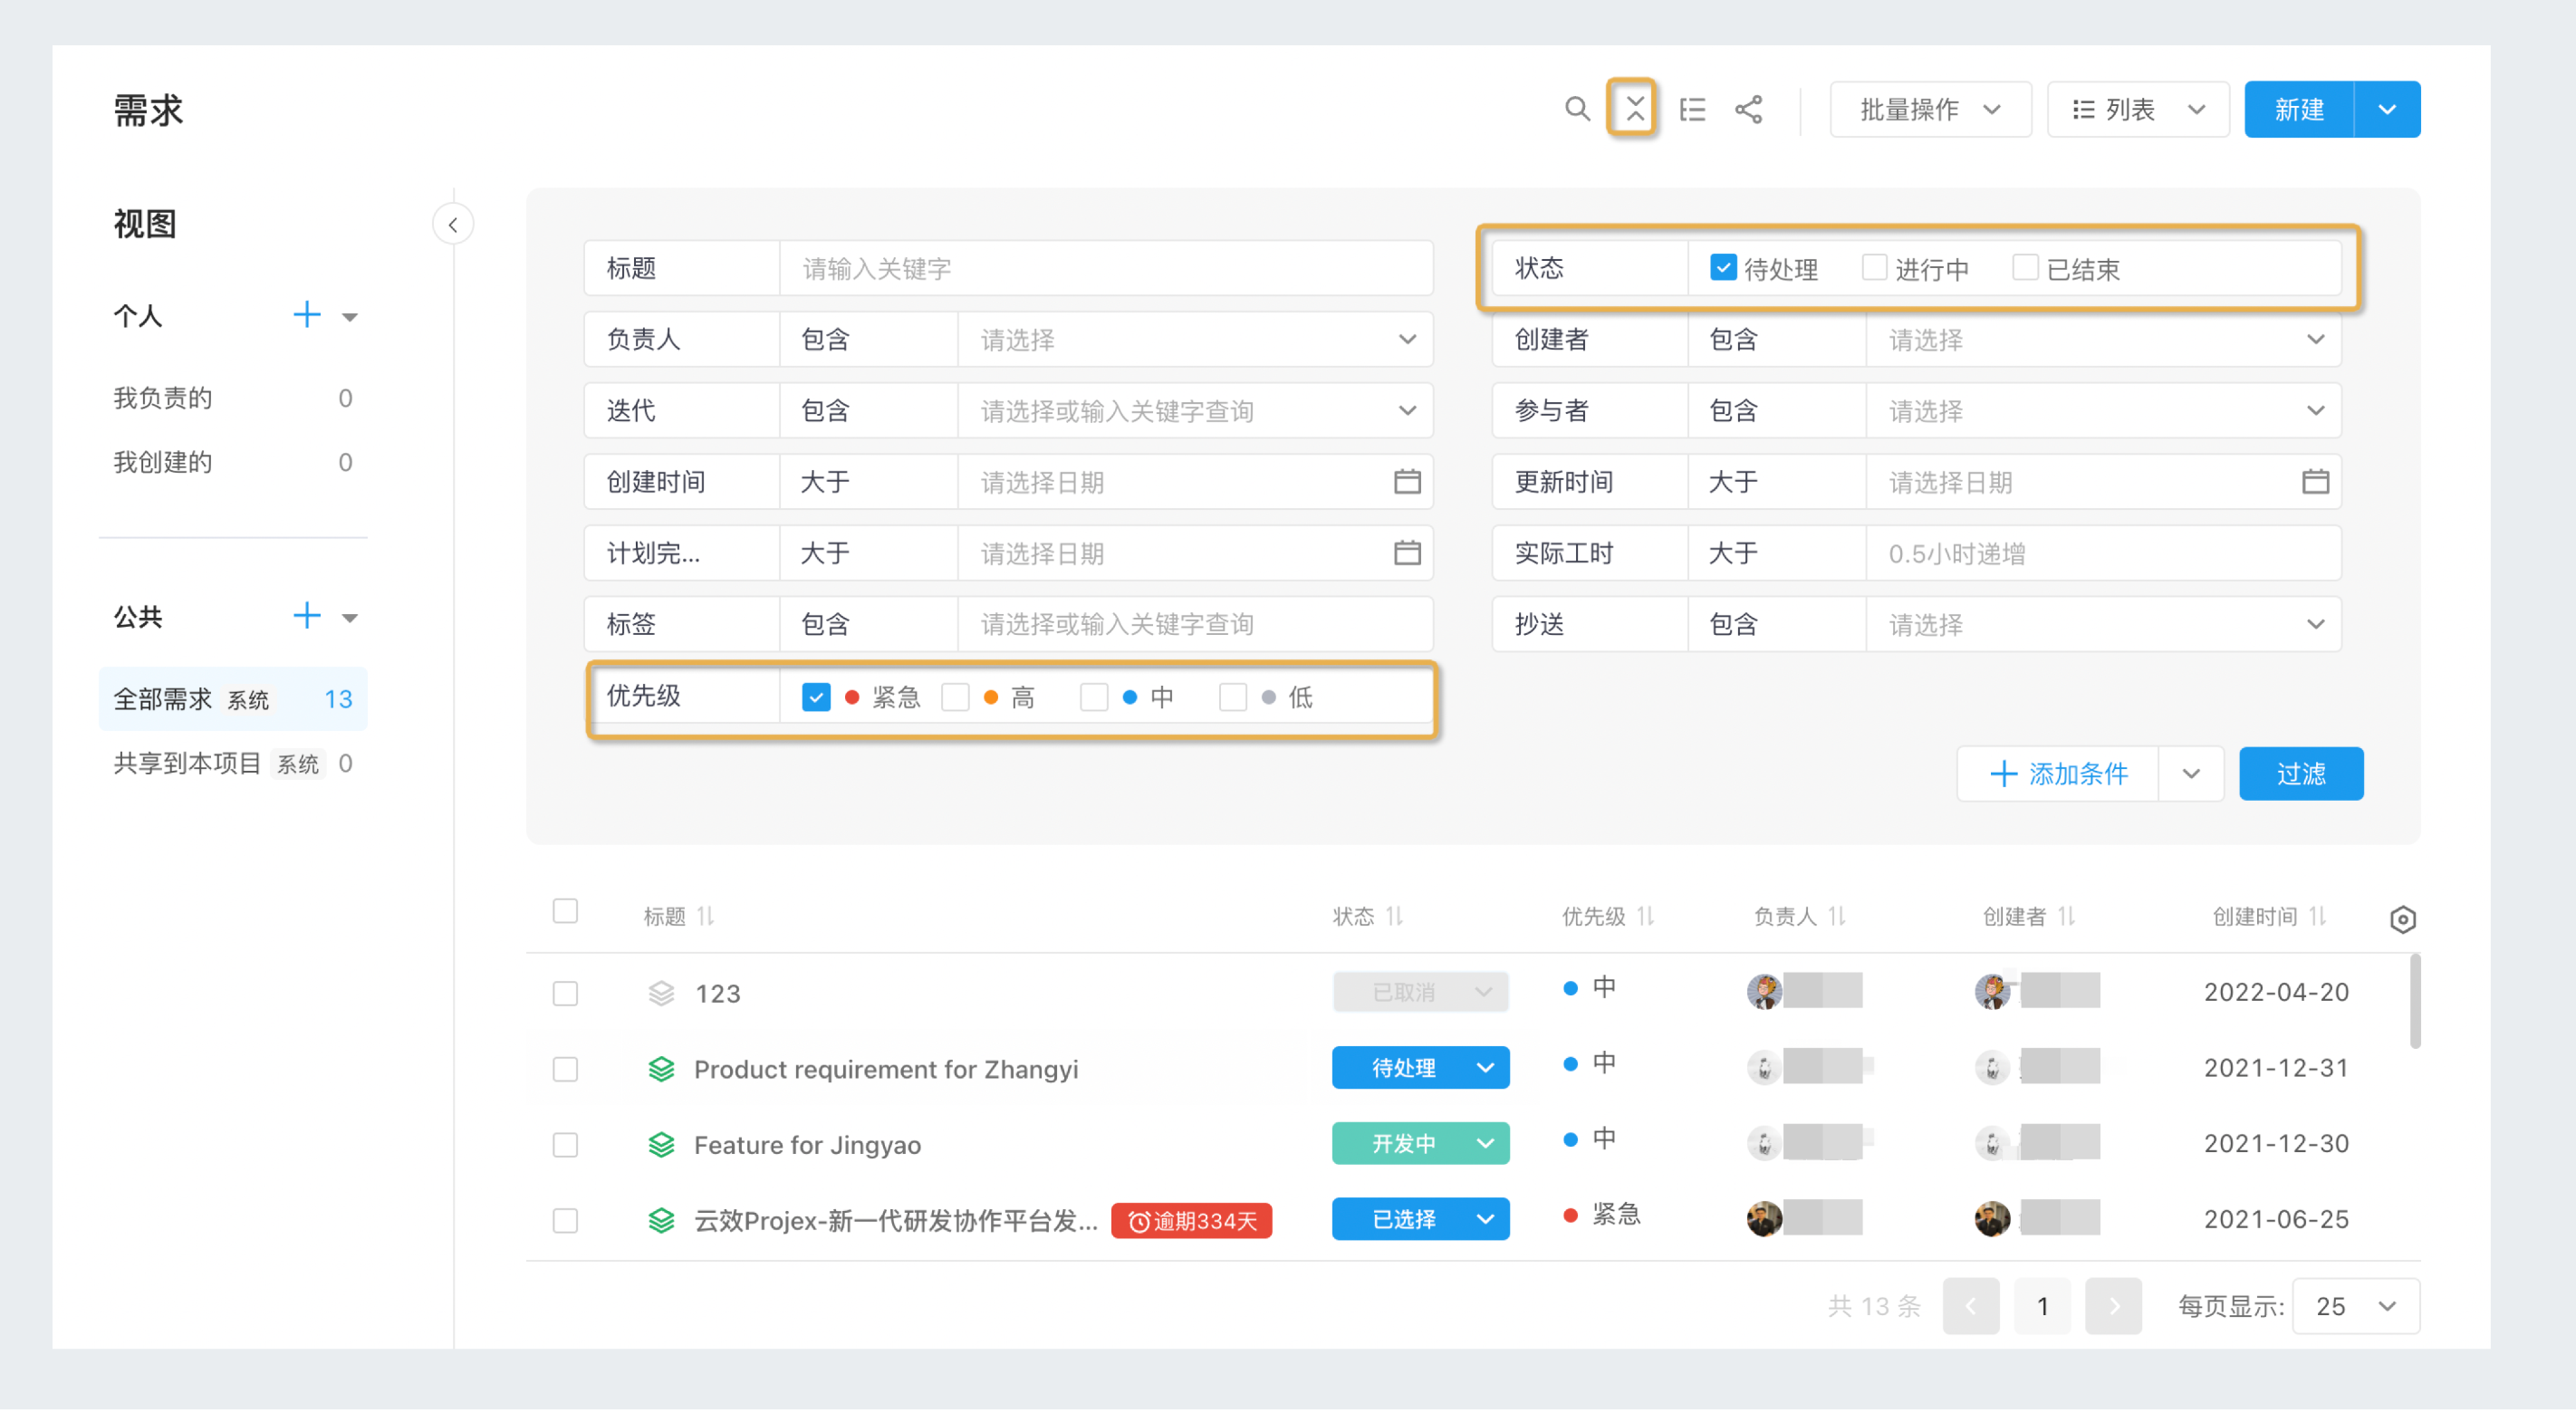Open calendar for 更新时间 date
The width and height of the screenshot is (2576, 1413).
coord(2316,482)
